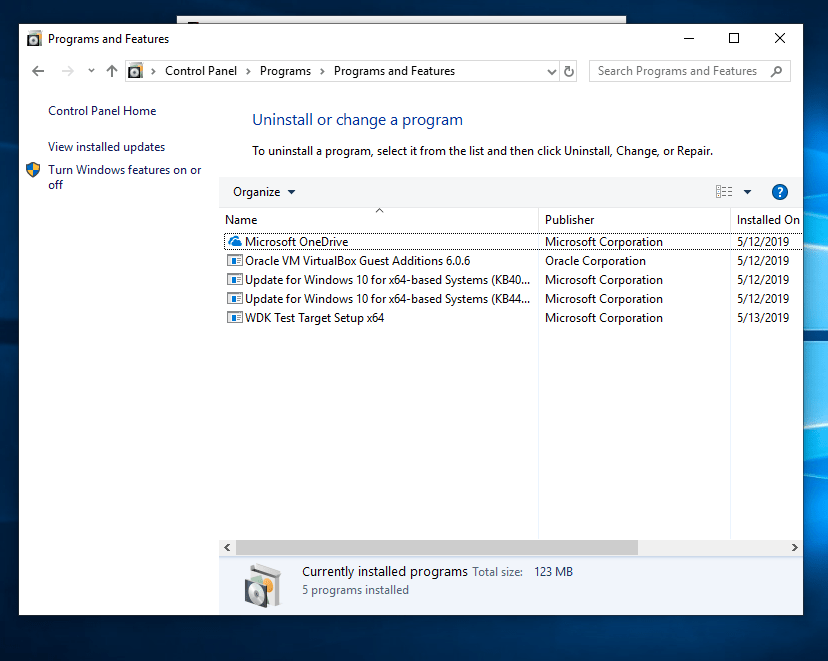828x661 pixels.
Task: Select the Microsoft OneDrive program row
Action: (x=513, y=242)
